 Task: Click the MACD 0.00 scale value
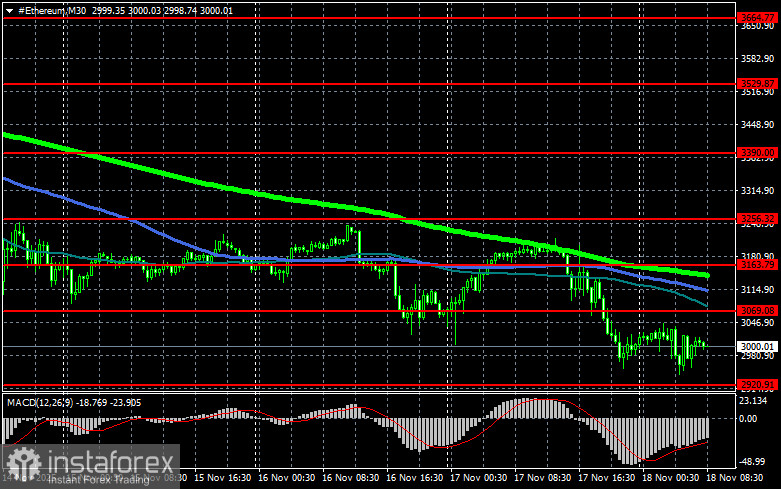(749, 419)
